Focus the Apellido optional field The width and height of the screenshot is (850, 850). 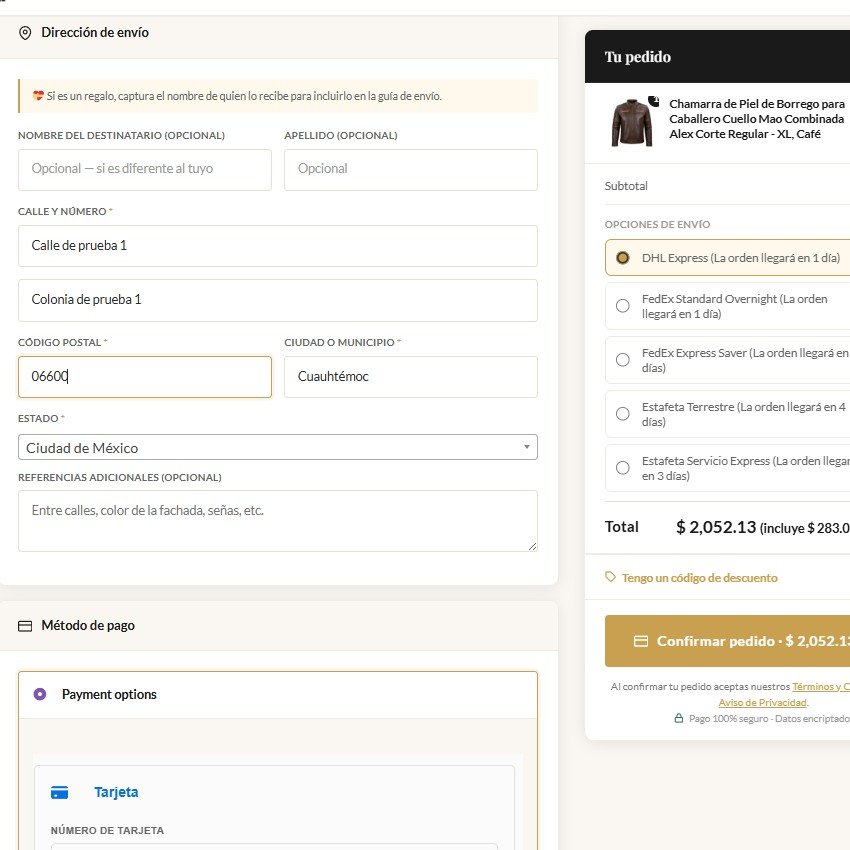pos(411,170)
